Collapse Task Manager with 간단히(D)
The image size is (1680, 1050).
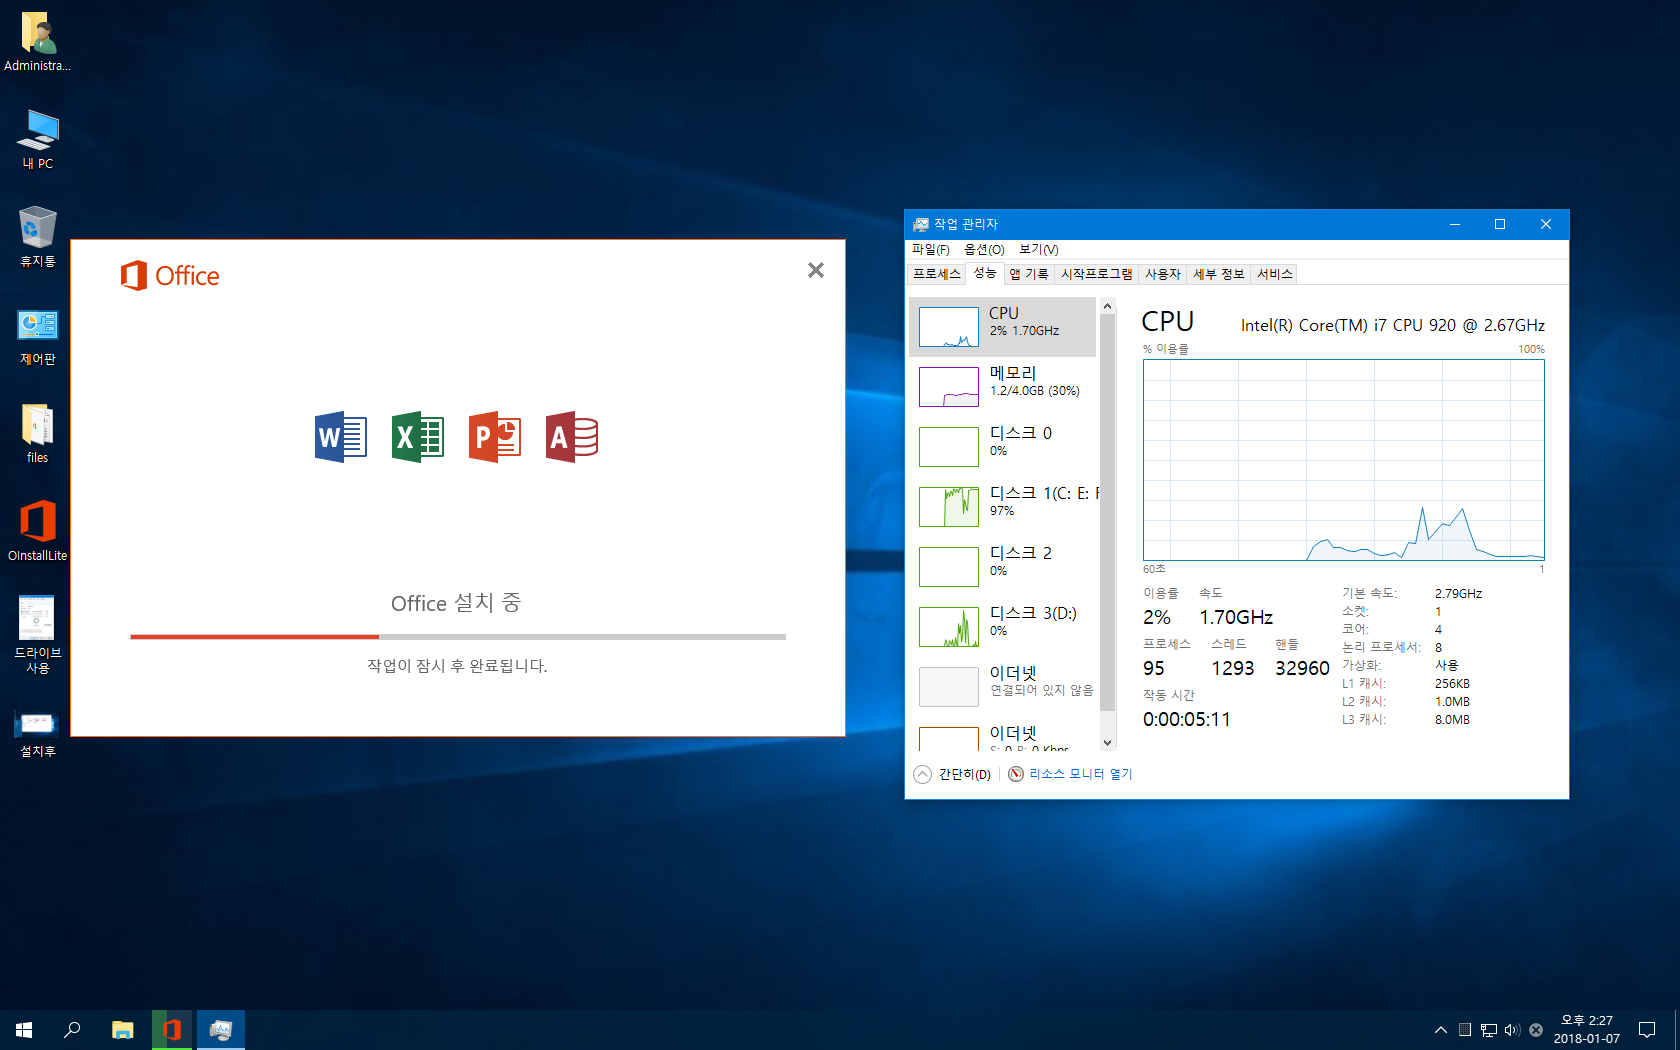(x=953, y=774)
